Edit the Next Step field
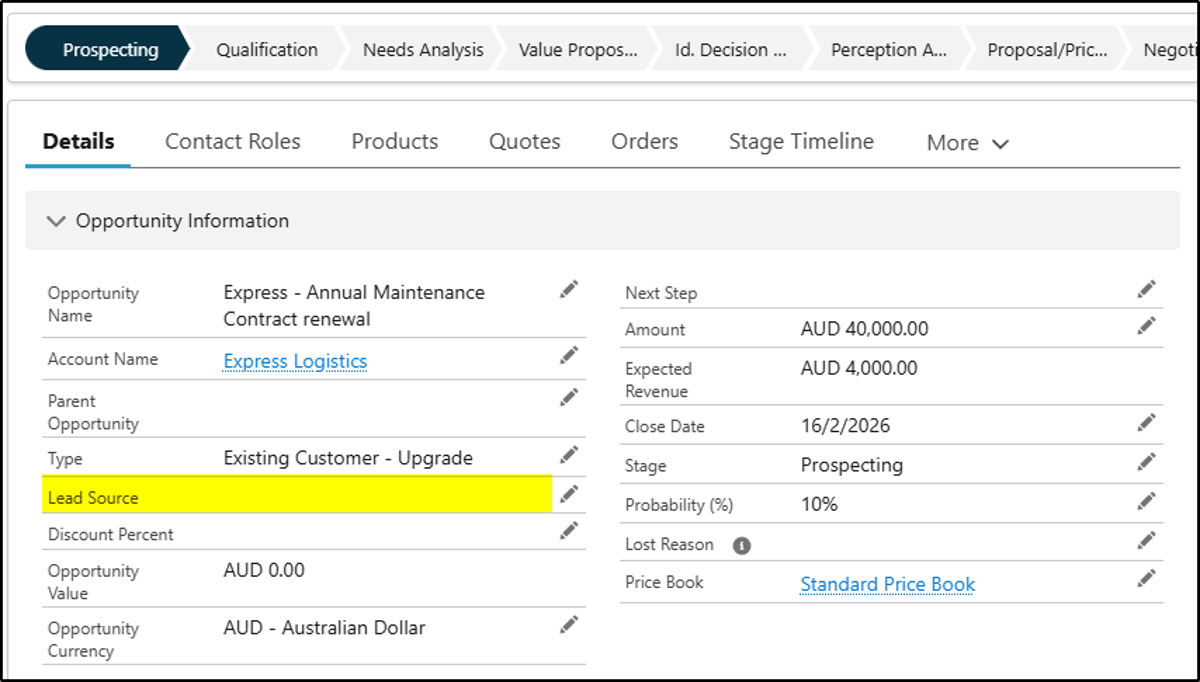Screen dimensions: 1200x682 (1146, 288)
